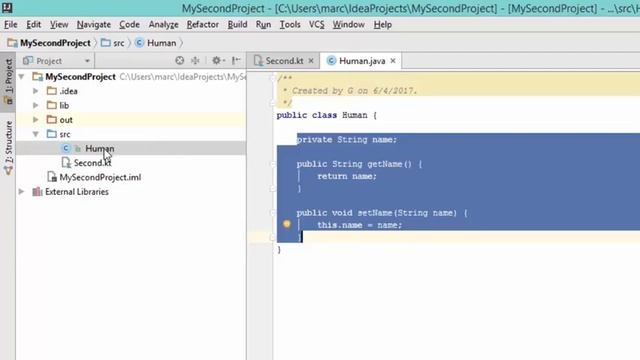Viewport: 640px width, 360px height.
Task: Click the src breadcrumb label
Action: [119, 43]
